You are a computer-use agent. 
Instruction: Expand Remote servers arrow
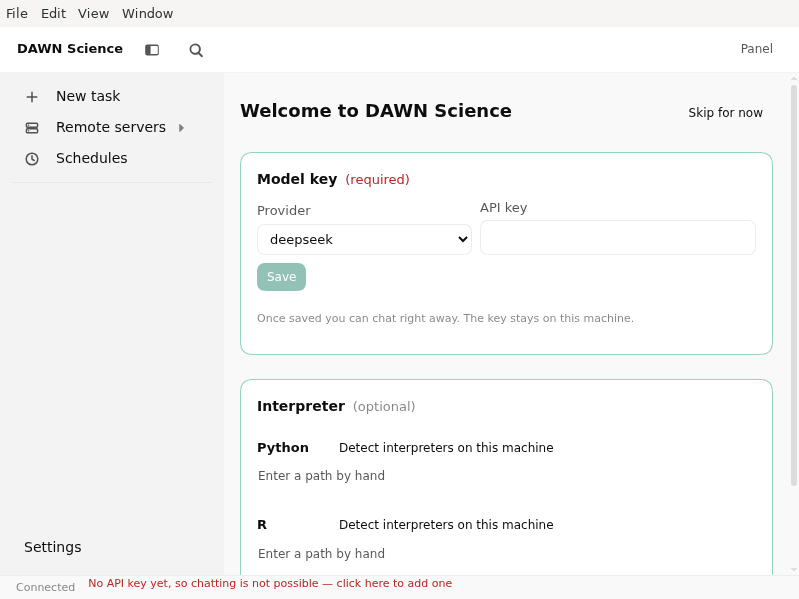point(181,127)
